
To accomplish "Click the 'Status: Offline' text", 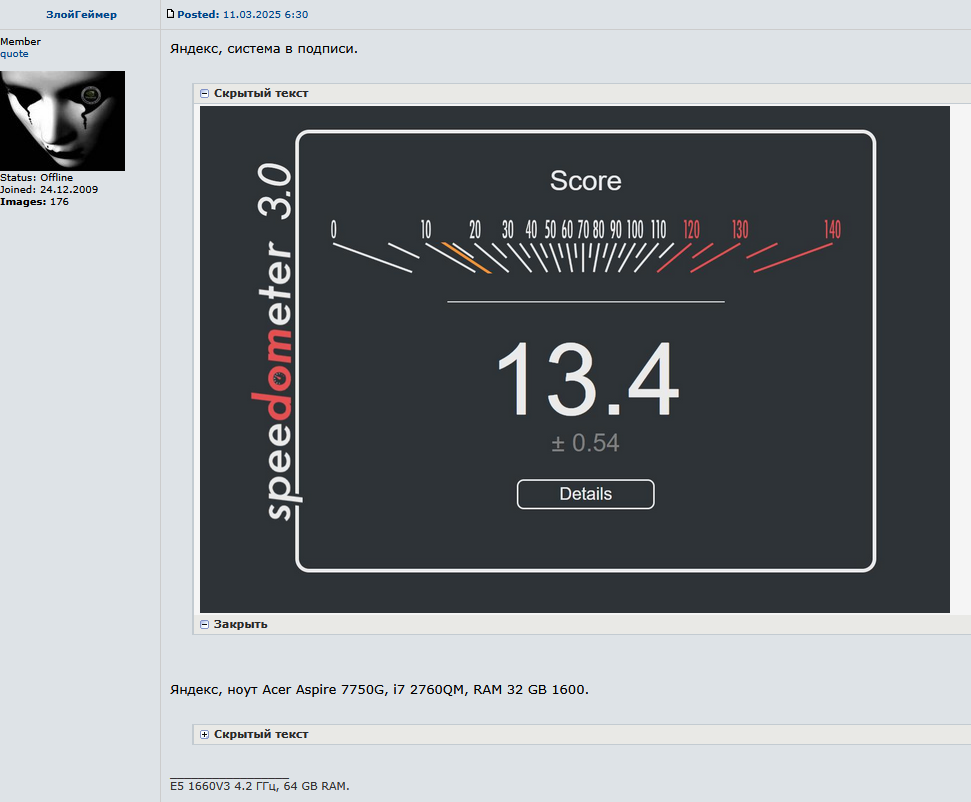I will [37, 178].
